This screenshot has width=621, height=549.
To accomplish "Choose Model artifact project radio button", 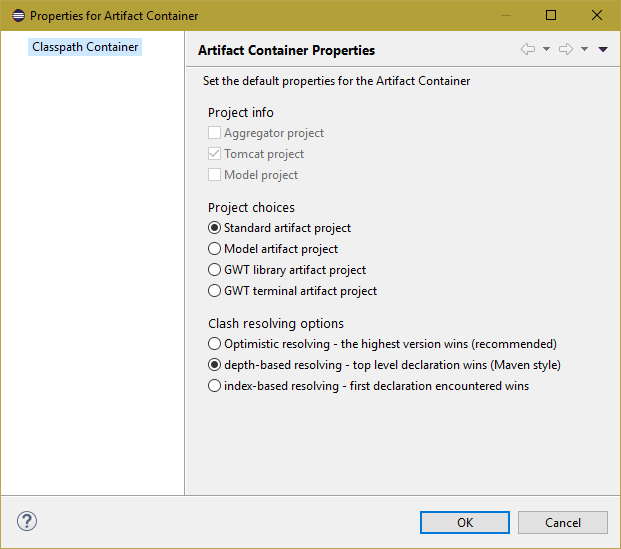I will coord(214,249).
